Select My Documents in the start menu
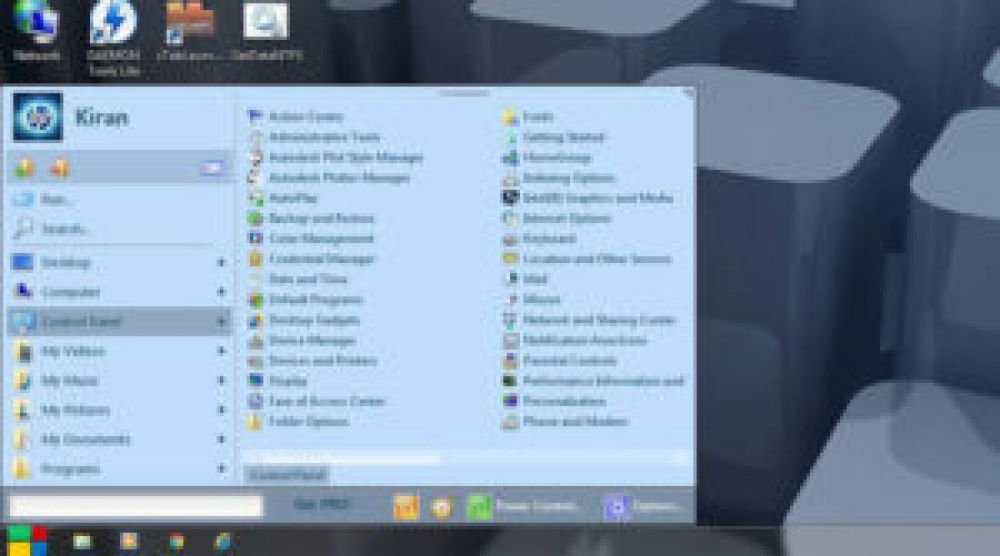 [x=119, y=439]
